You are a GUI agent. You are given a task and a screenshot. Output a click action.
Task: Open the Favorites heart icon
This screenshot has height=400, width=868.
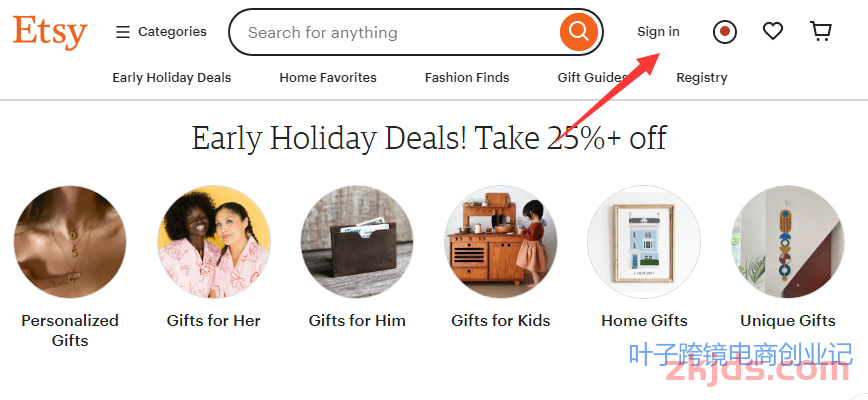[773, 31]
